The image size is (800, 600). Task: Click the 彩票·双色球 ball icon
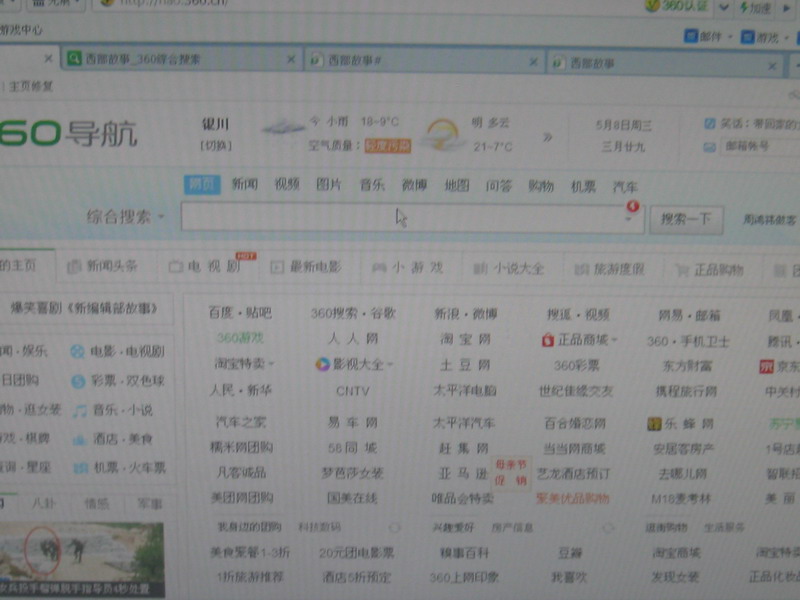tap(78, 381)
